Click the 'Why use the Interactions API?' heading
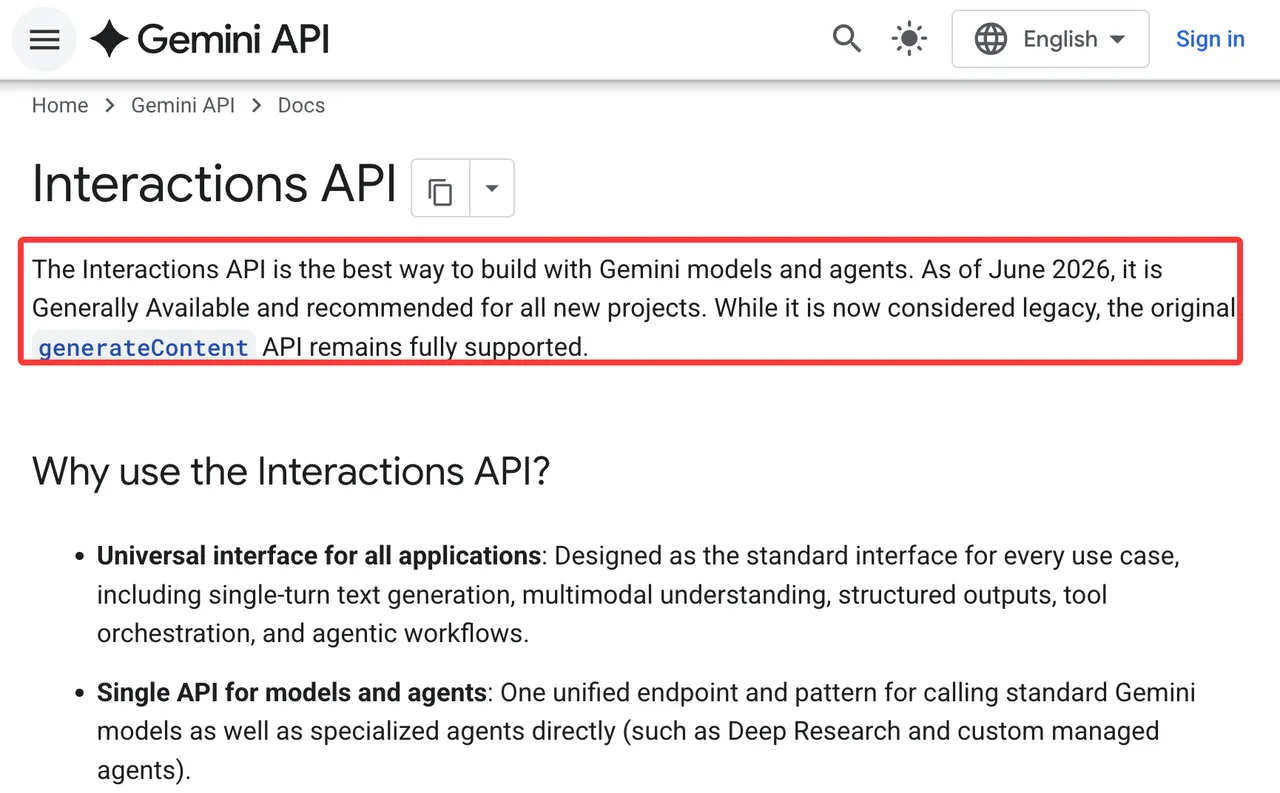Screen dimensions: 1280x793 [291, 471]
